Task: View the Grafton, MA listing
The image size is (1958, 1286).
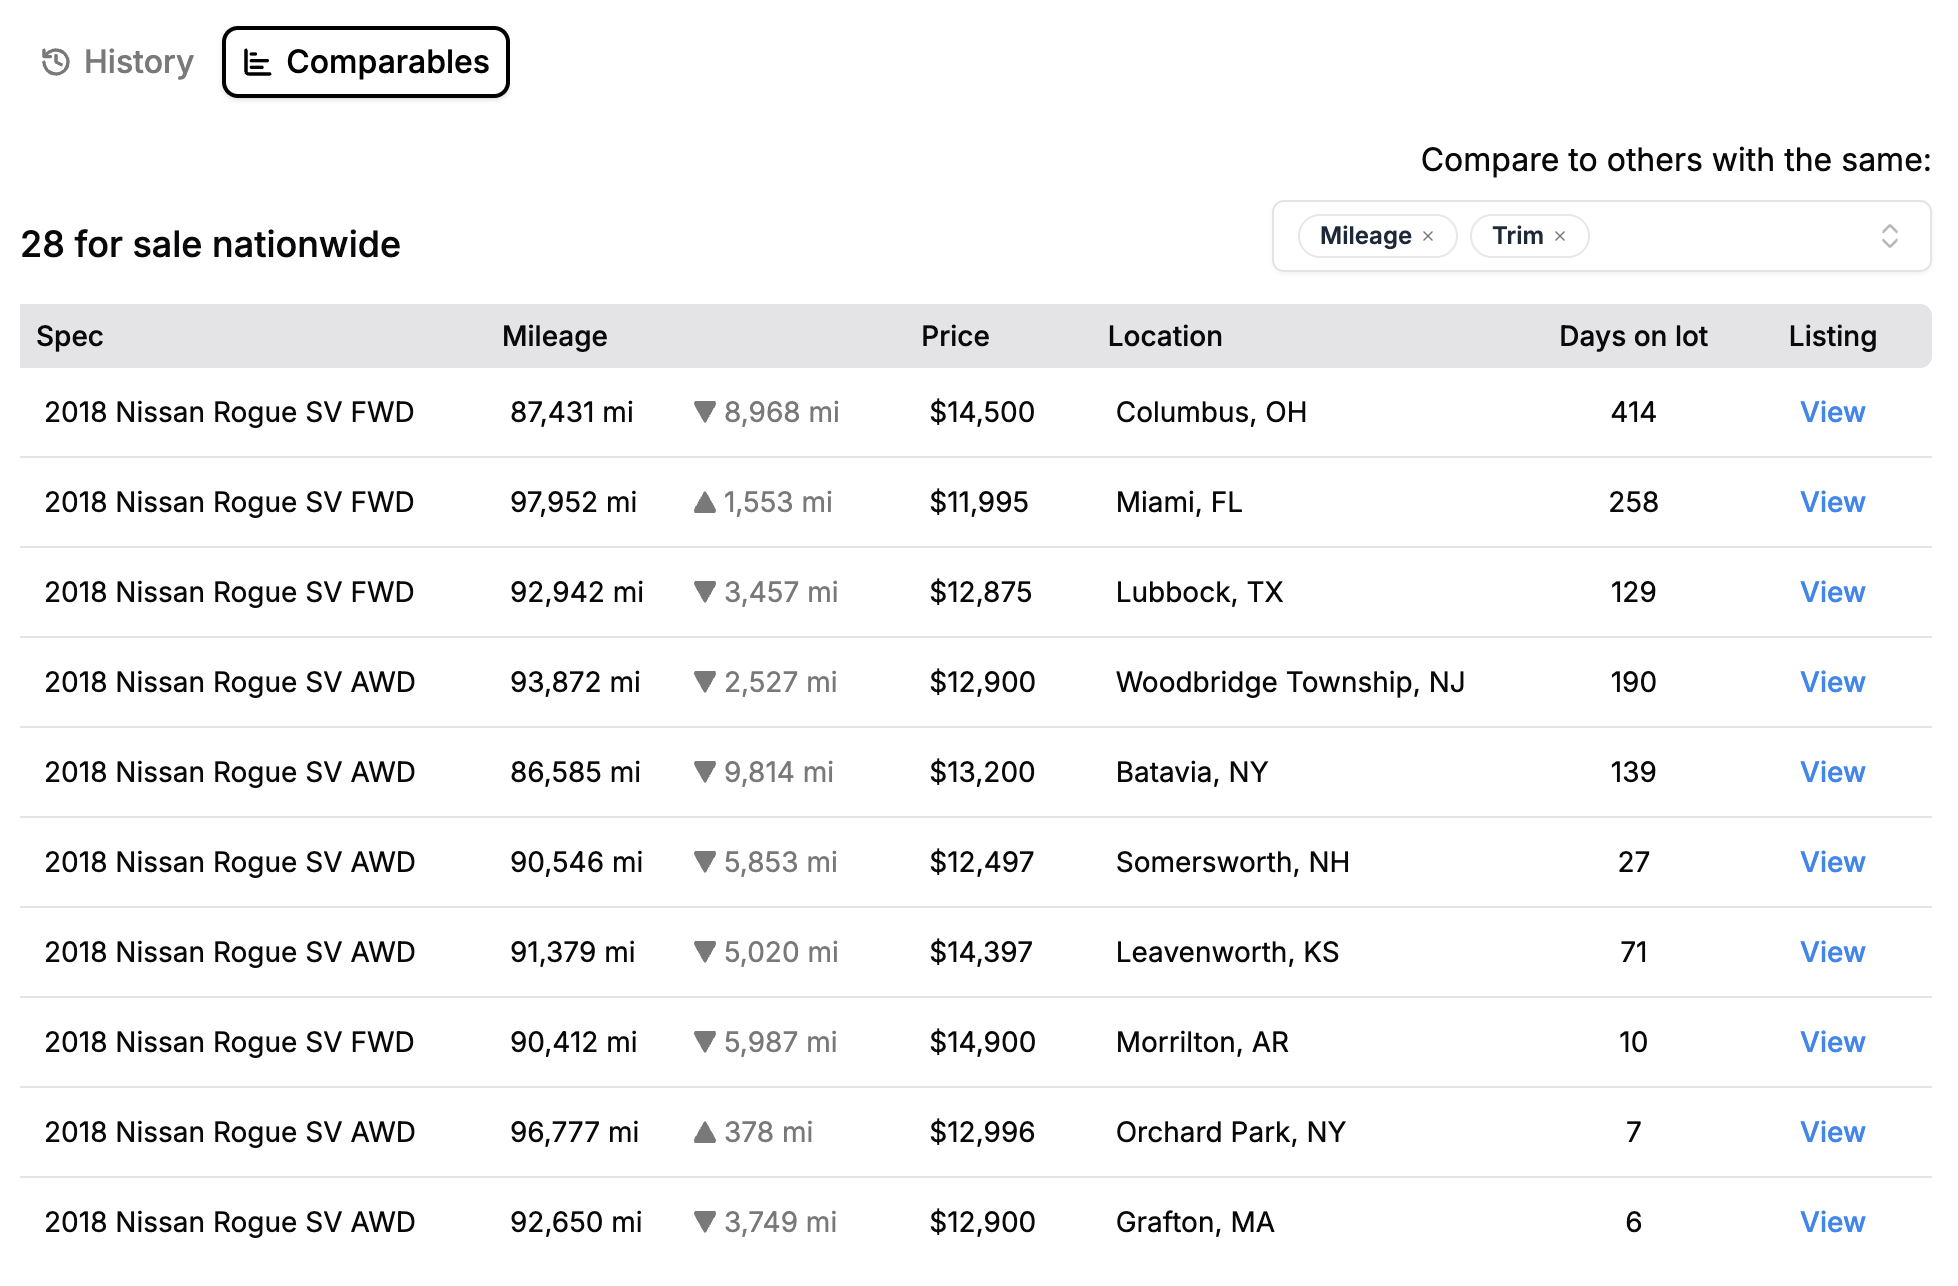Action: [x=1832, y=1222]
